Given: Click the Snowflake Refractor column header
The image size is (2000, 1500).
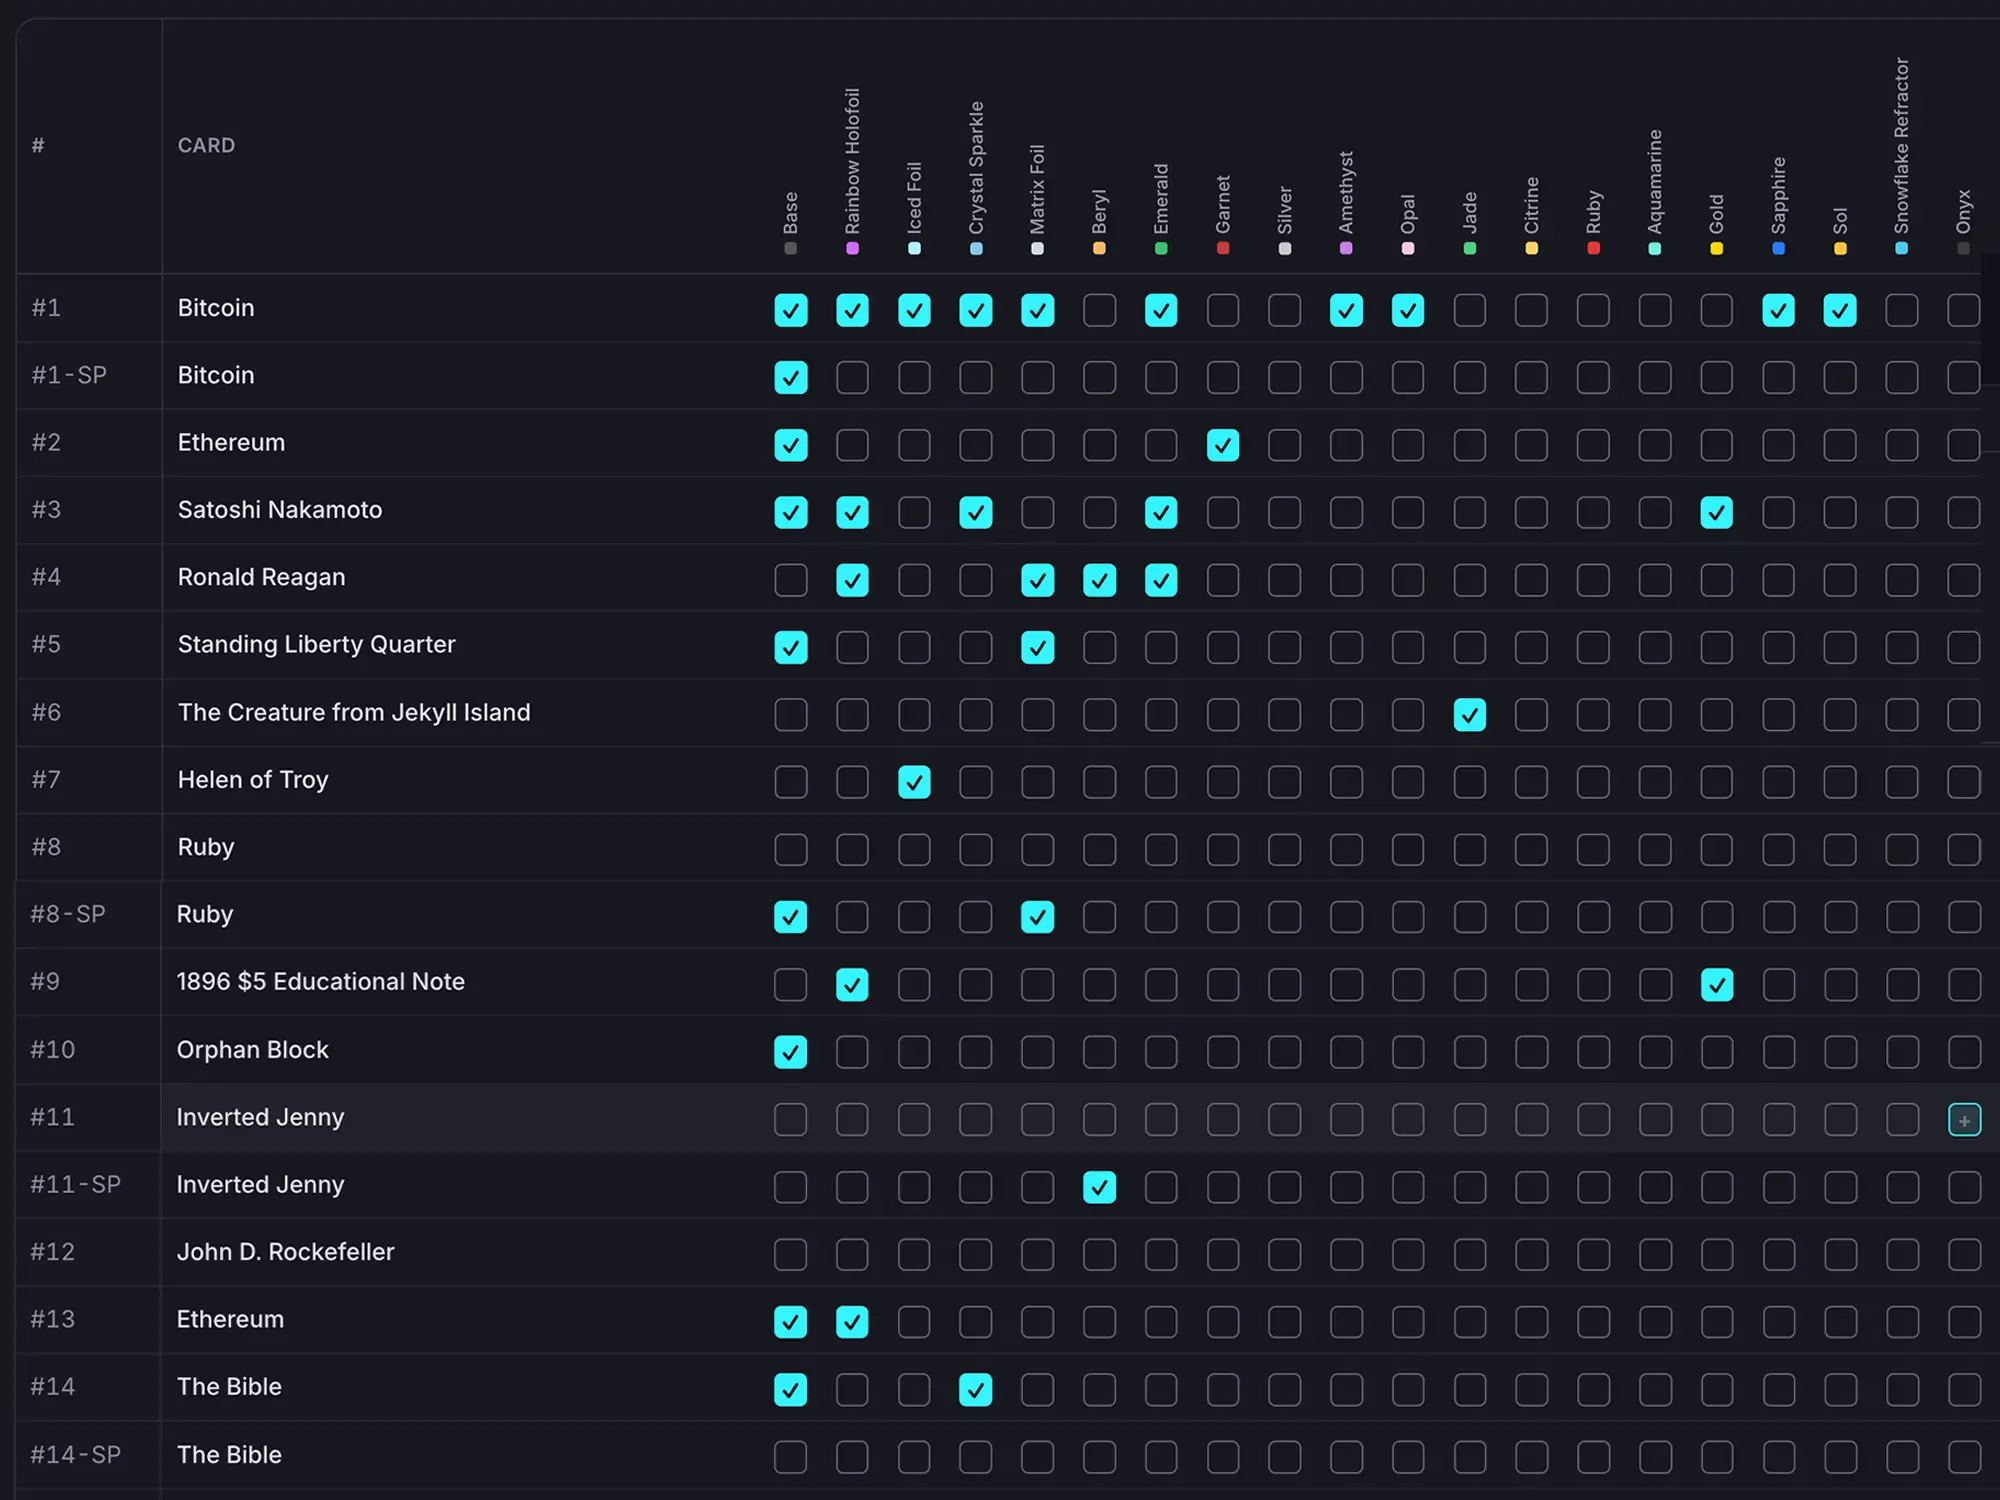Looking at the screenshot, I should (1901, 146).
